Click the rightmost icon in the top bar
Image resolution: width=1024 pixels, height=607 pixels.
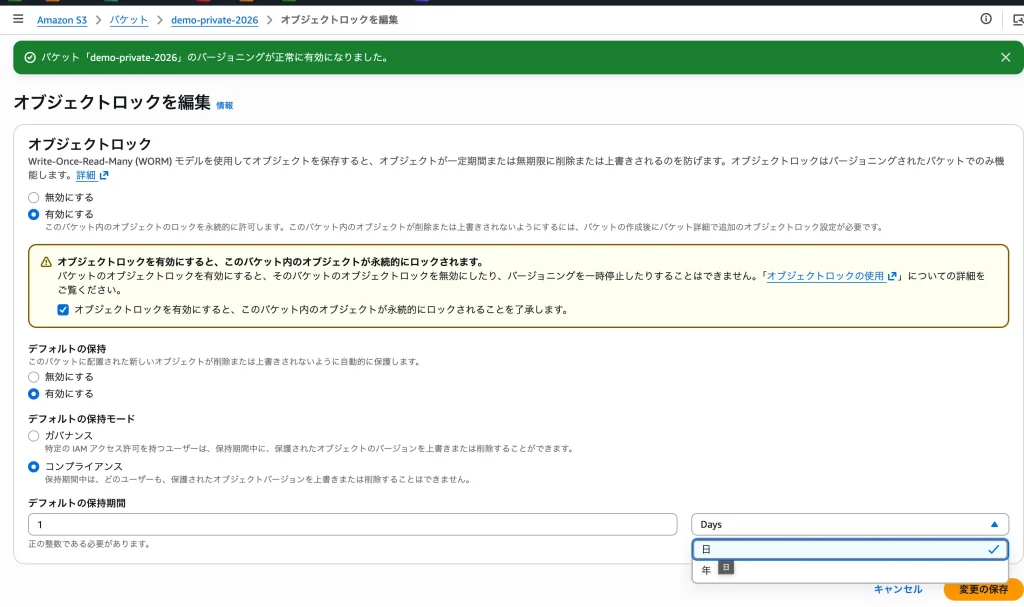click(x=1017, y=19)
